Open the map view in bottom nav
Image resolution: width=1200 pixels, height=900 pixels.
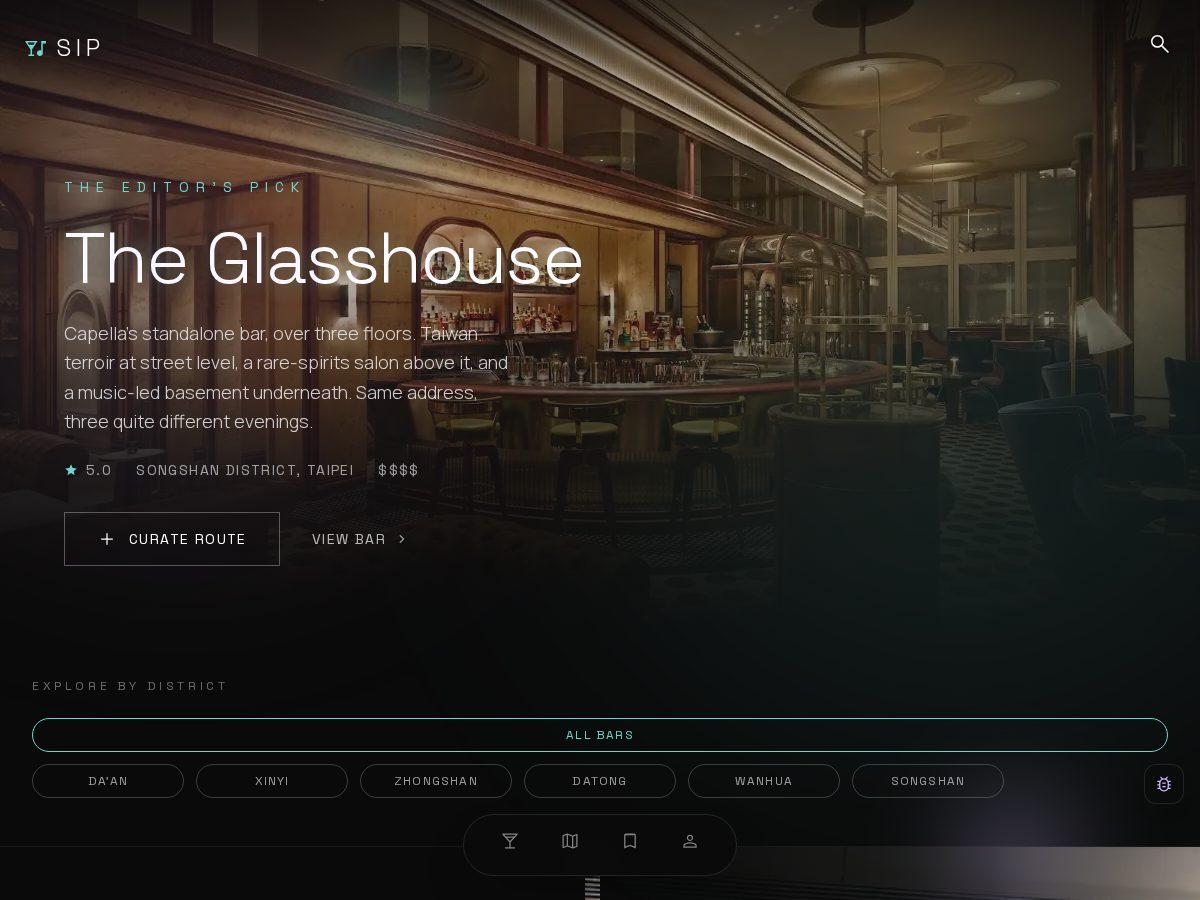click(570, 841)
